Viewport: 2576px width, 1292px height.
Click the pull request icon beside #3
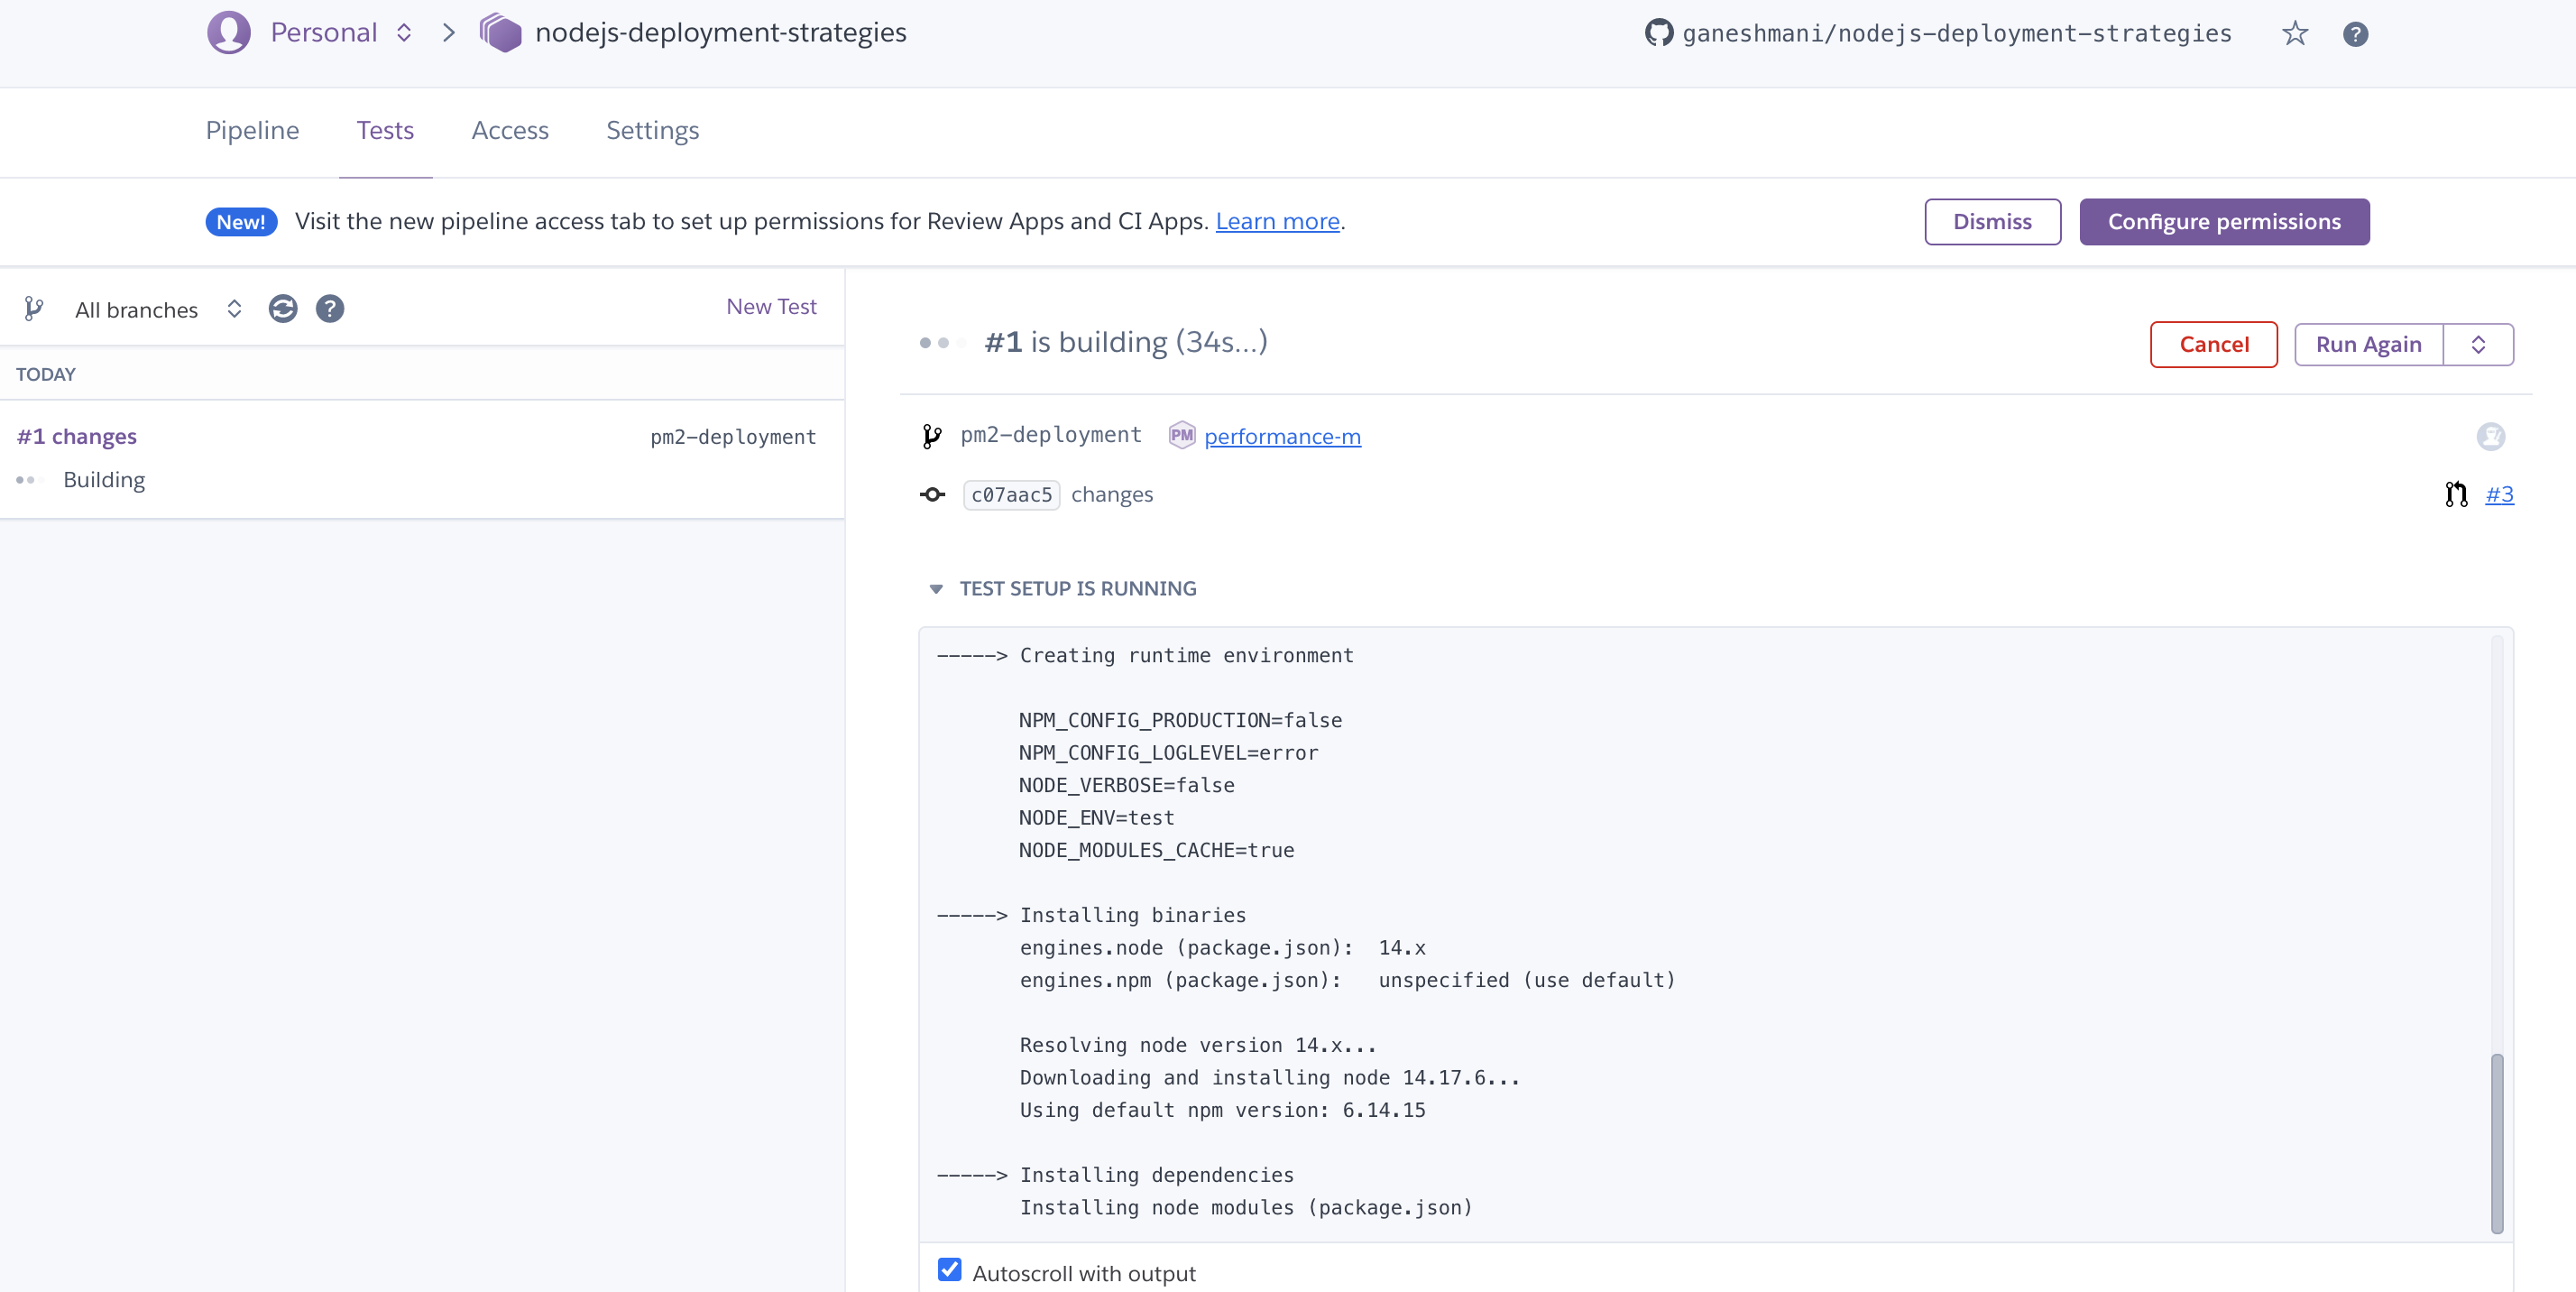click(2456, 494)
